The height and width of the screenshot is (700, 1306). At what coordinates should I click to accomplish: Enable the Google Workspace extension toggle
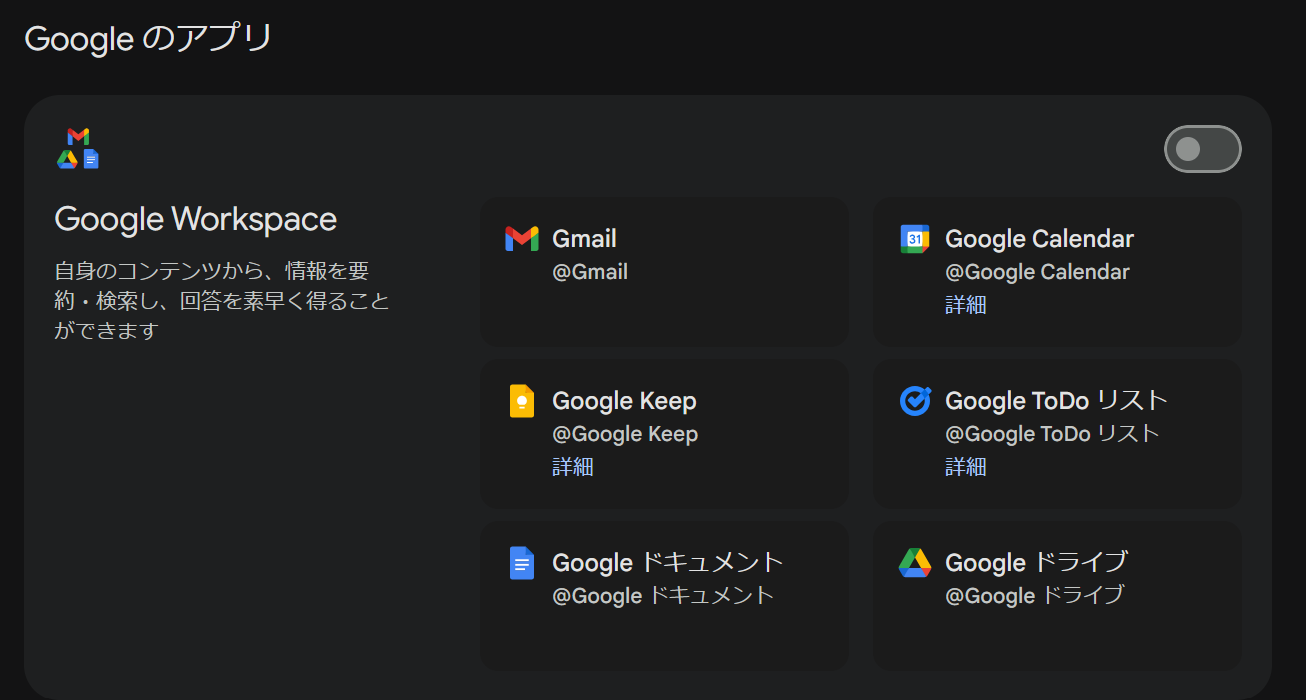1202,148
